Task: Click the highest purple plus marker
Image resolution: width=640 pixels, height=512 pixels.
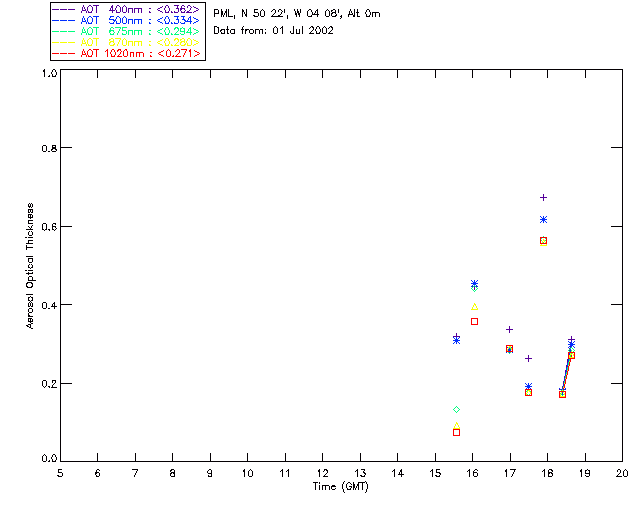Action: point(543,197)
